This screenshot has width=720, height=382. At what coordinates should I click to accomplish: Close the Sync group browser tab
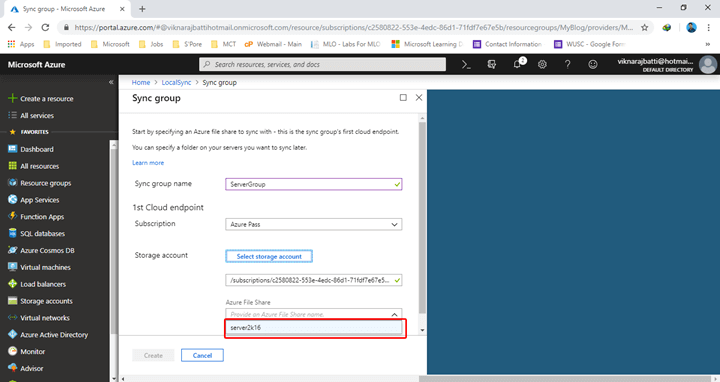click(x=122, y=9)
